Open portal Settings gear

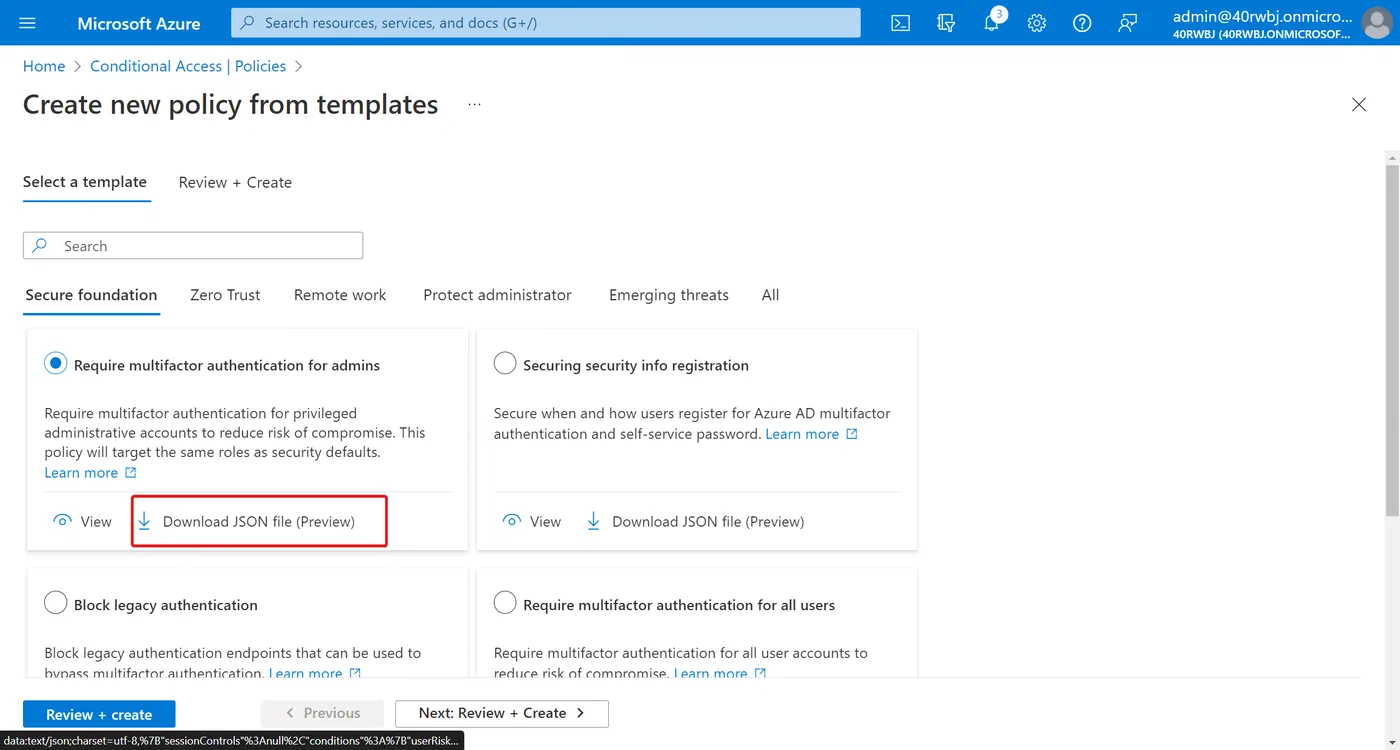(1037, 23)
